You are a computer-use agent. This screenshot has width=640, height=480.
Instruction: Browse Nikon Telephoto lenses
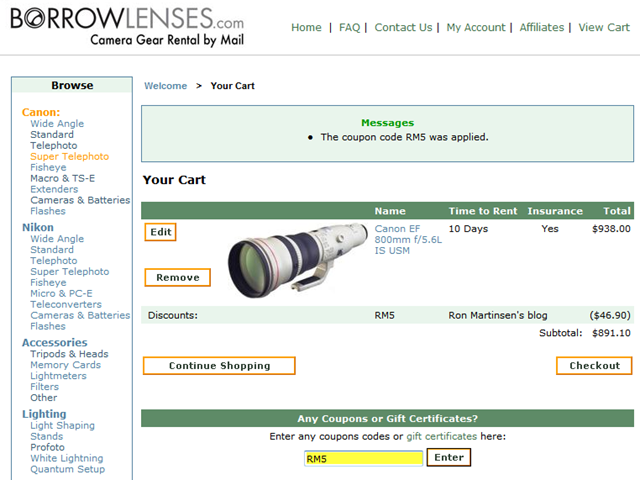pyautogui.click(x=53, y=261)
